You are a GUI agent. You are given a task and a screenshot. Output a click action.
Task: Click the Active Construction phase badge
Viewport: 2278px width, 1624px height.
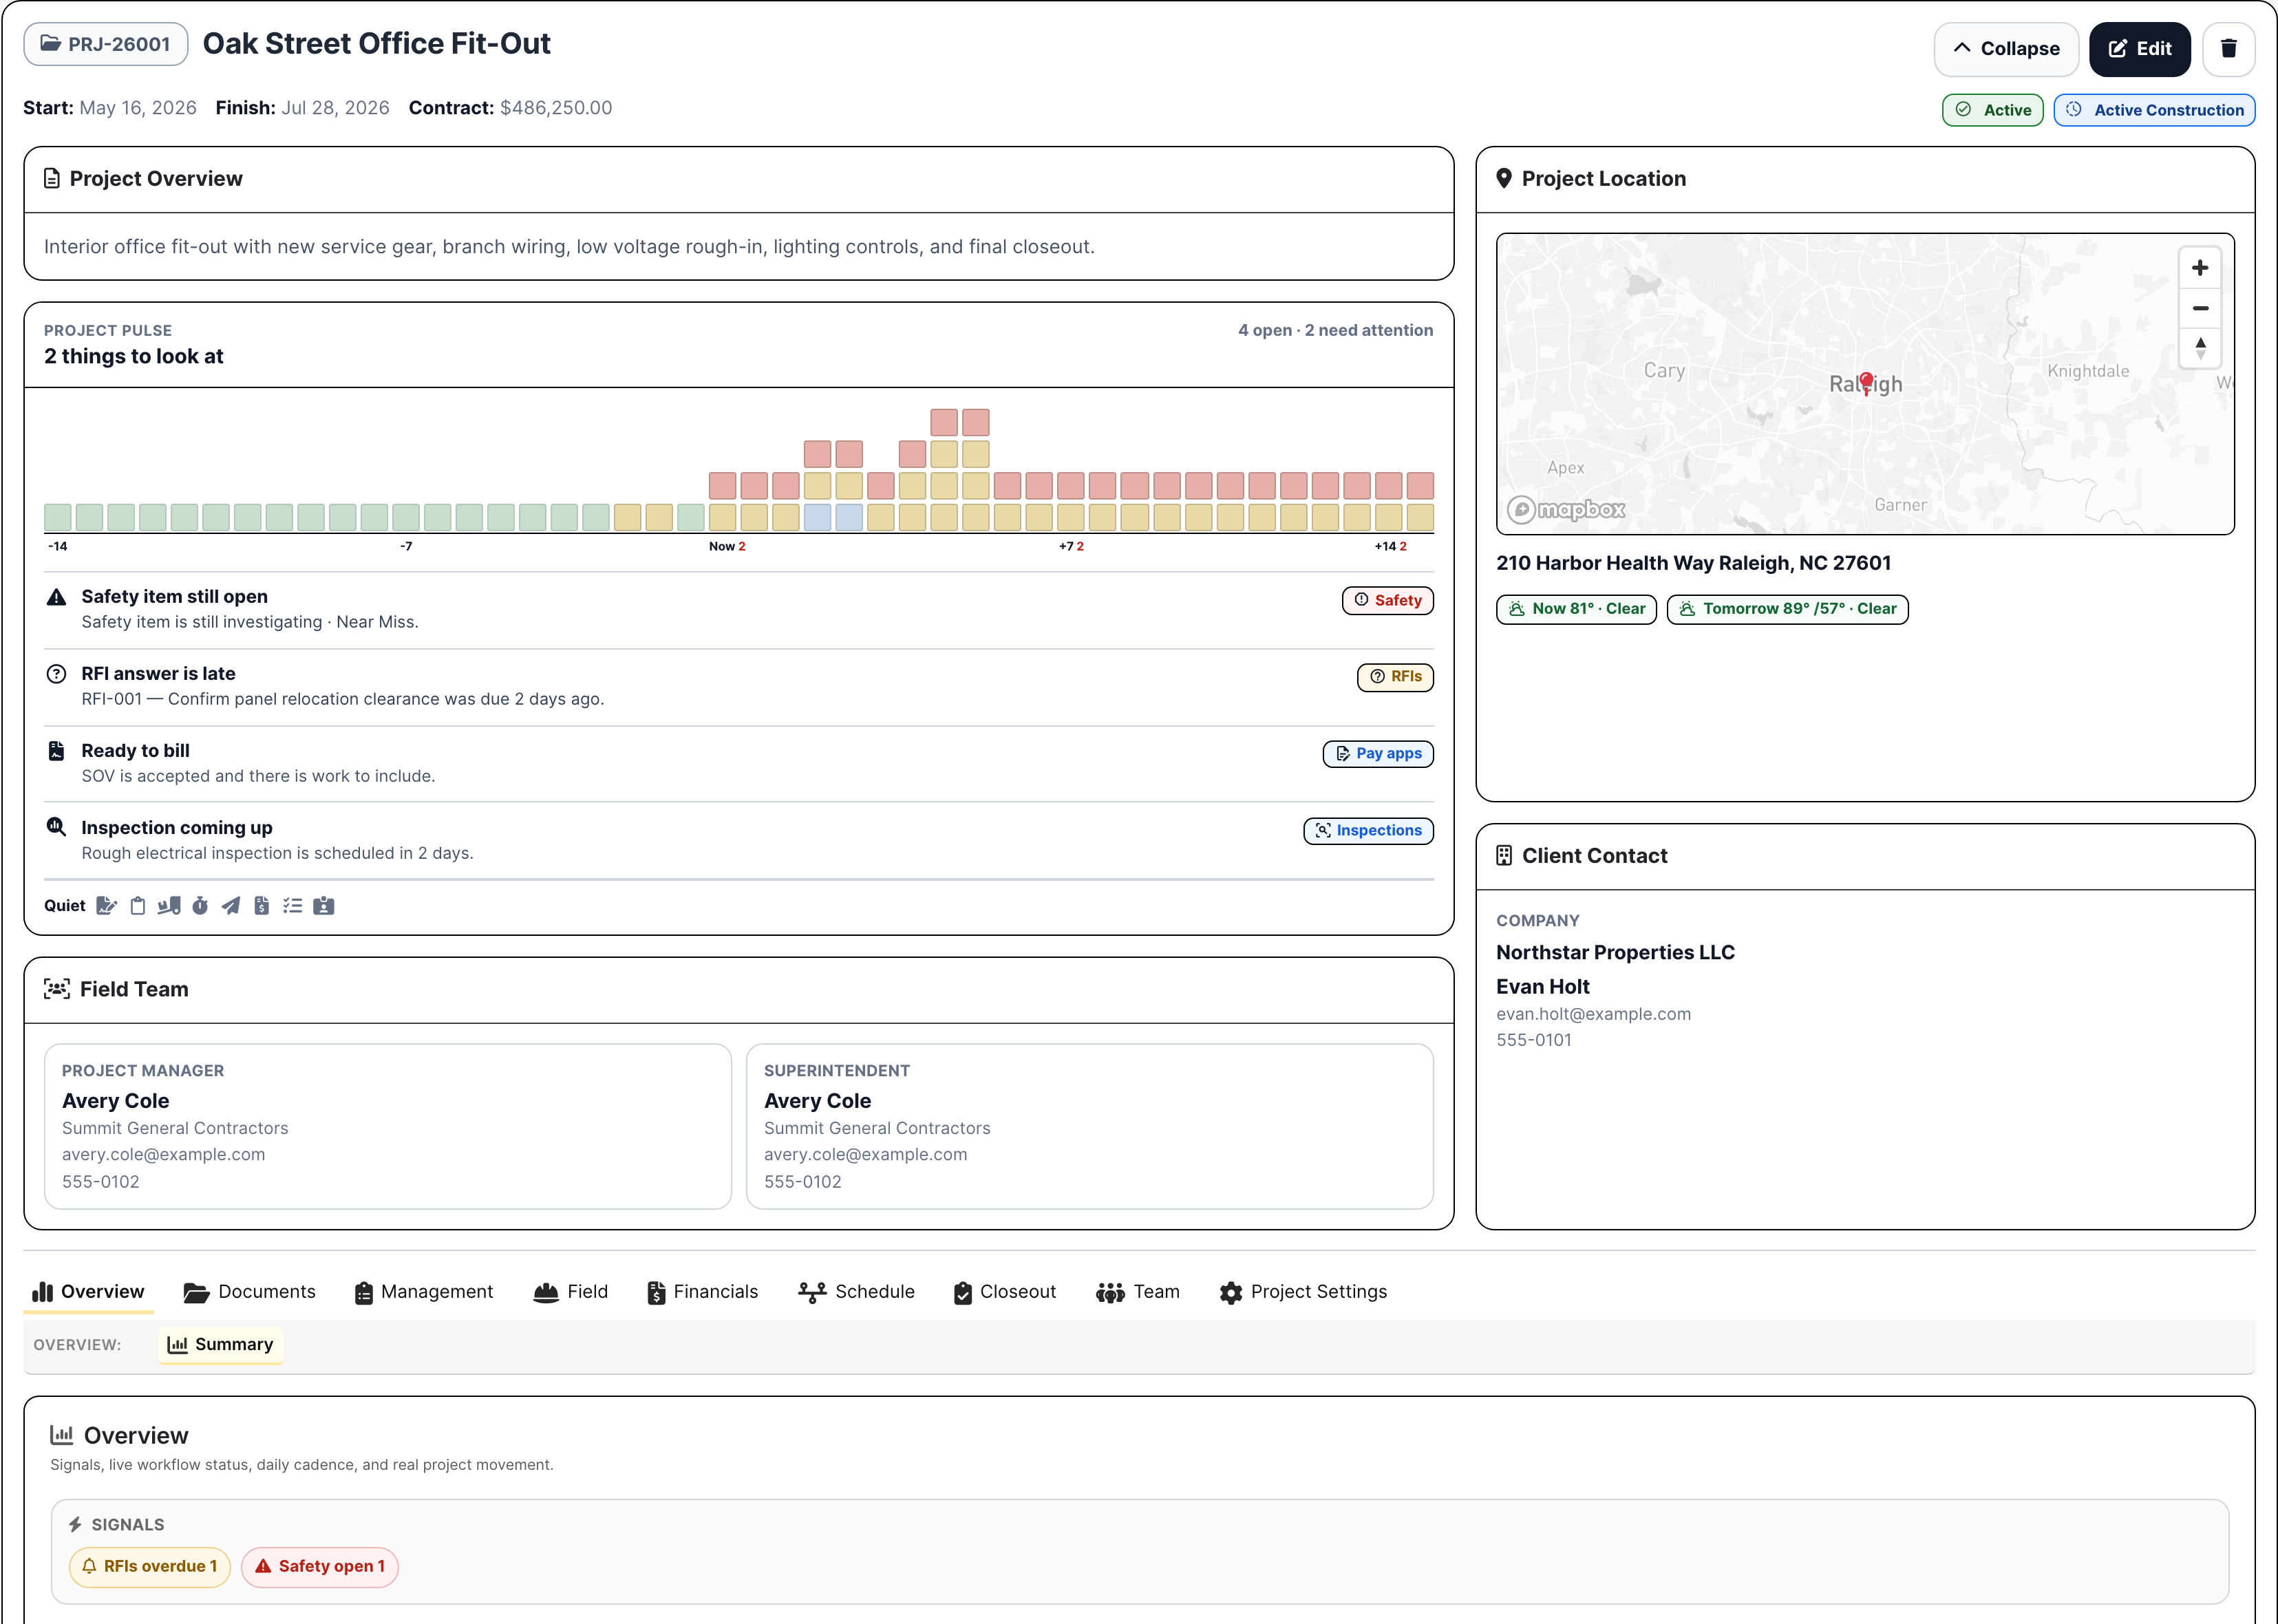click(2154, 110)
